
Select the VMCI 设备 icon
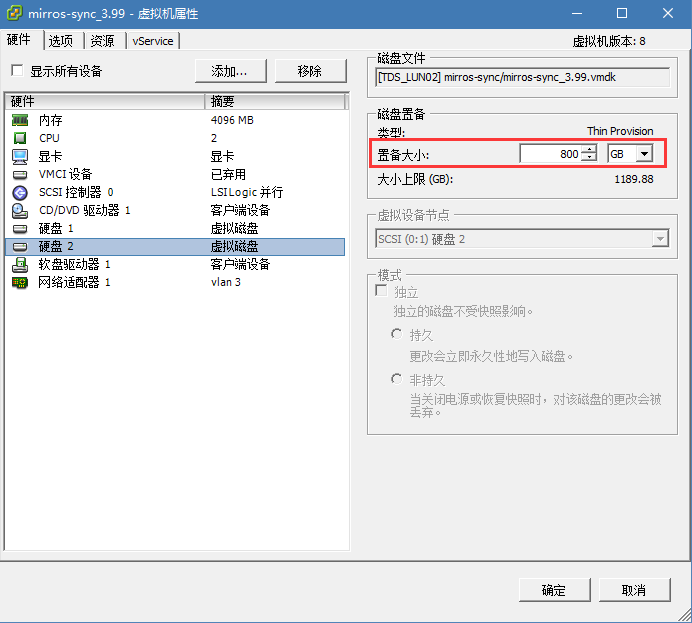coord(20,174)
